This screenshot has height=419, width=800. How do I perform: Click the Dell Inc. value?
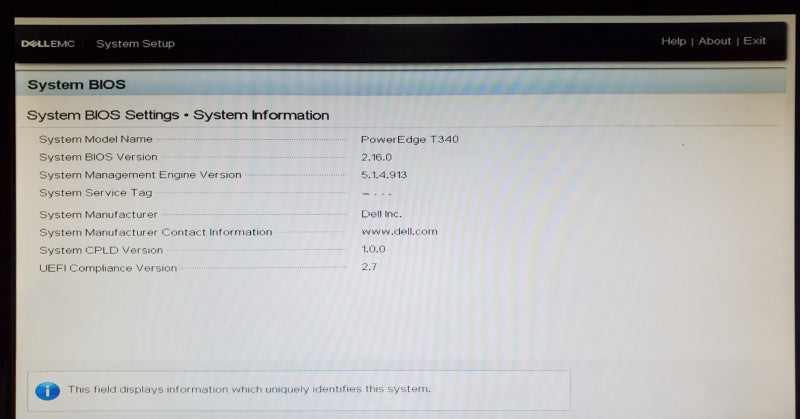pos(381,214)
